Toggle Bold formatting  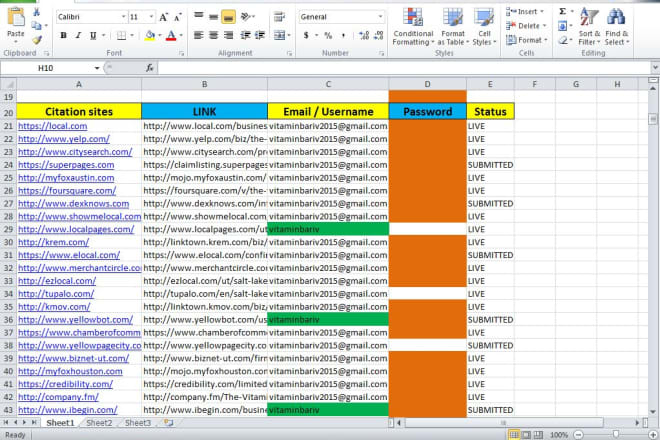pyautogui.click(x=63, y=36)
